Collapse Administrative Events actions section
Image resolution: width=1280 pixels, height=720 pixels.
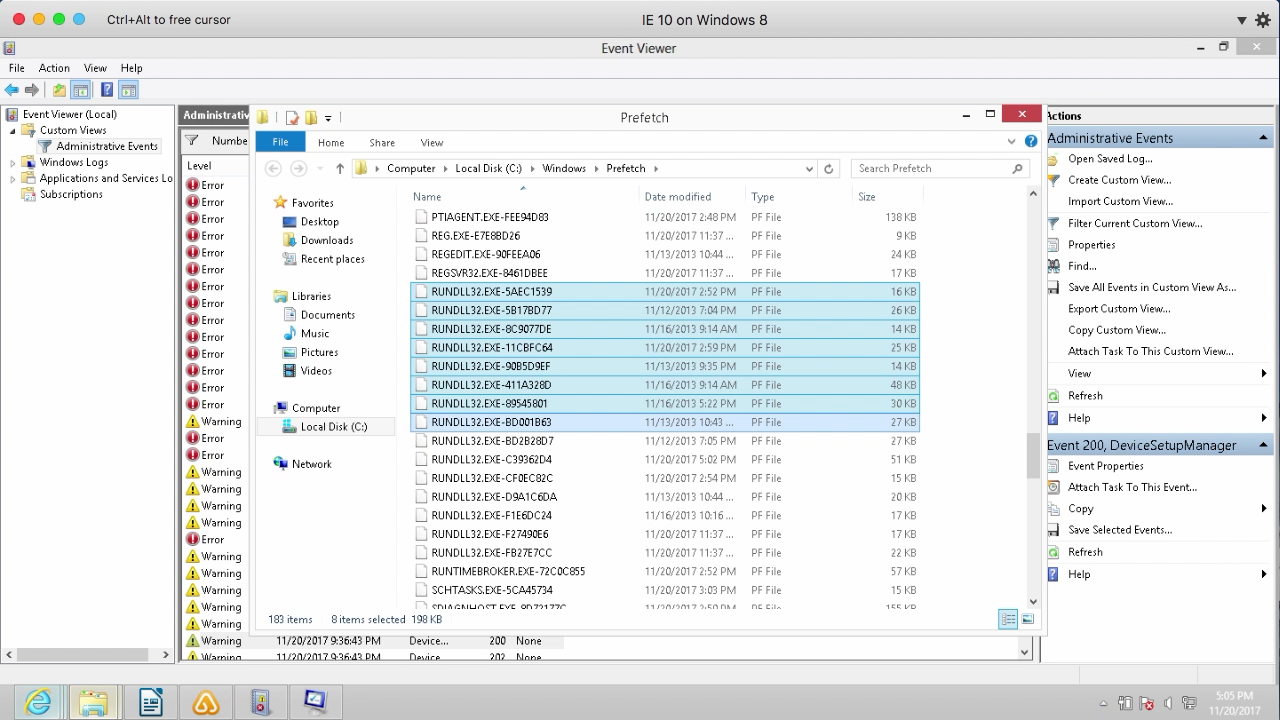pos(1264,138)
